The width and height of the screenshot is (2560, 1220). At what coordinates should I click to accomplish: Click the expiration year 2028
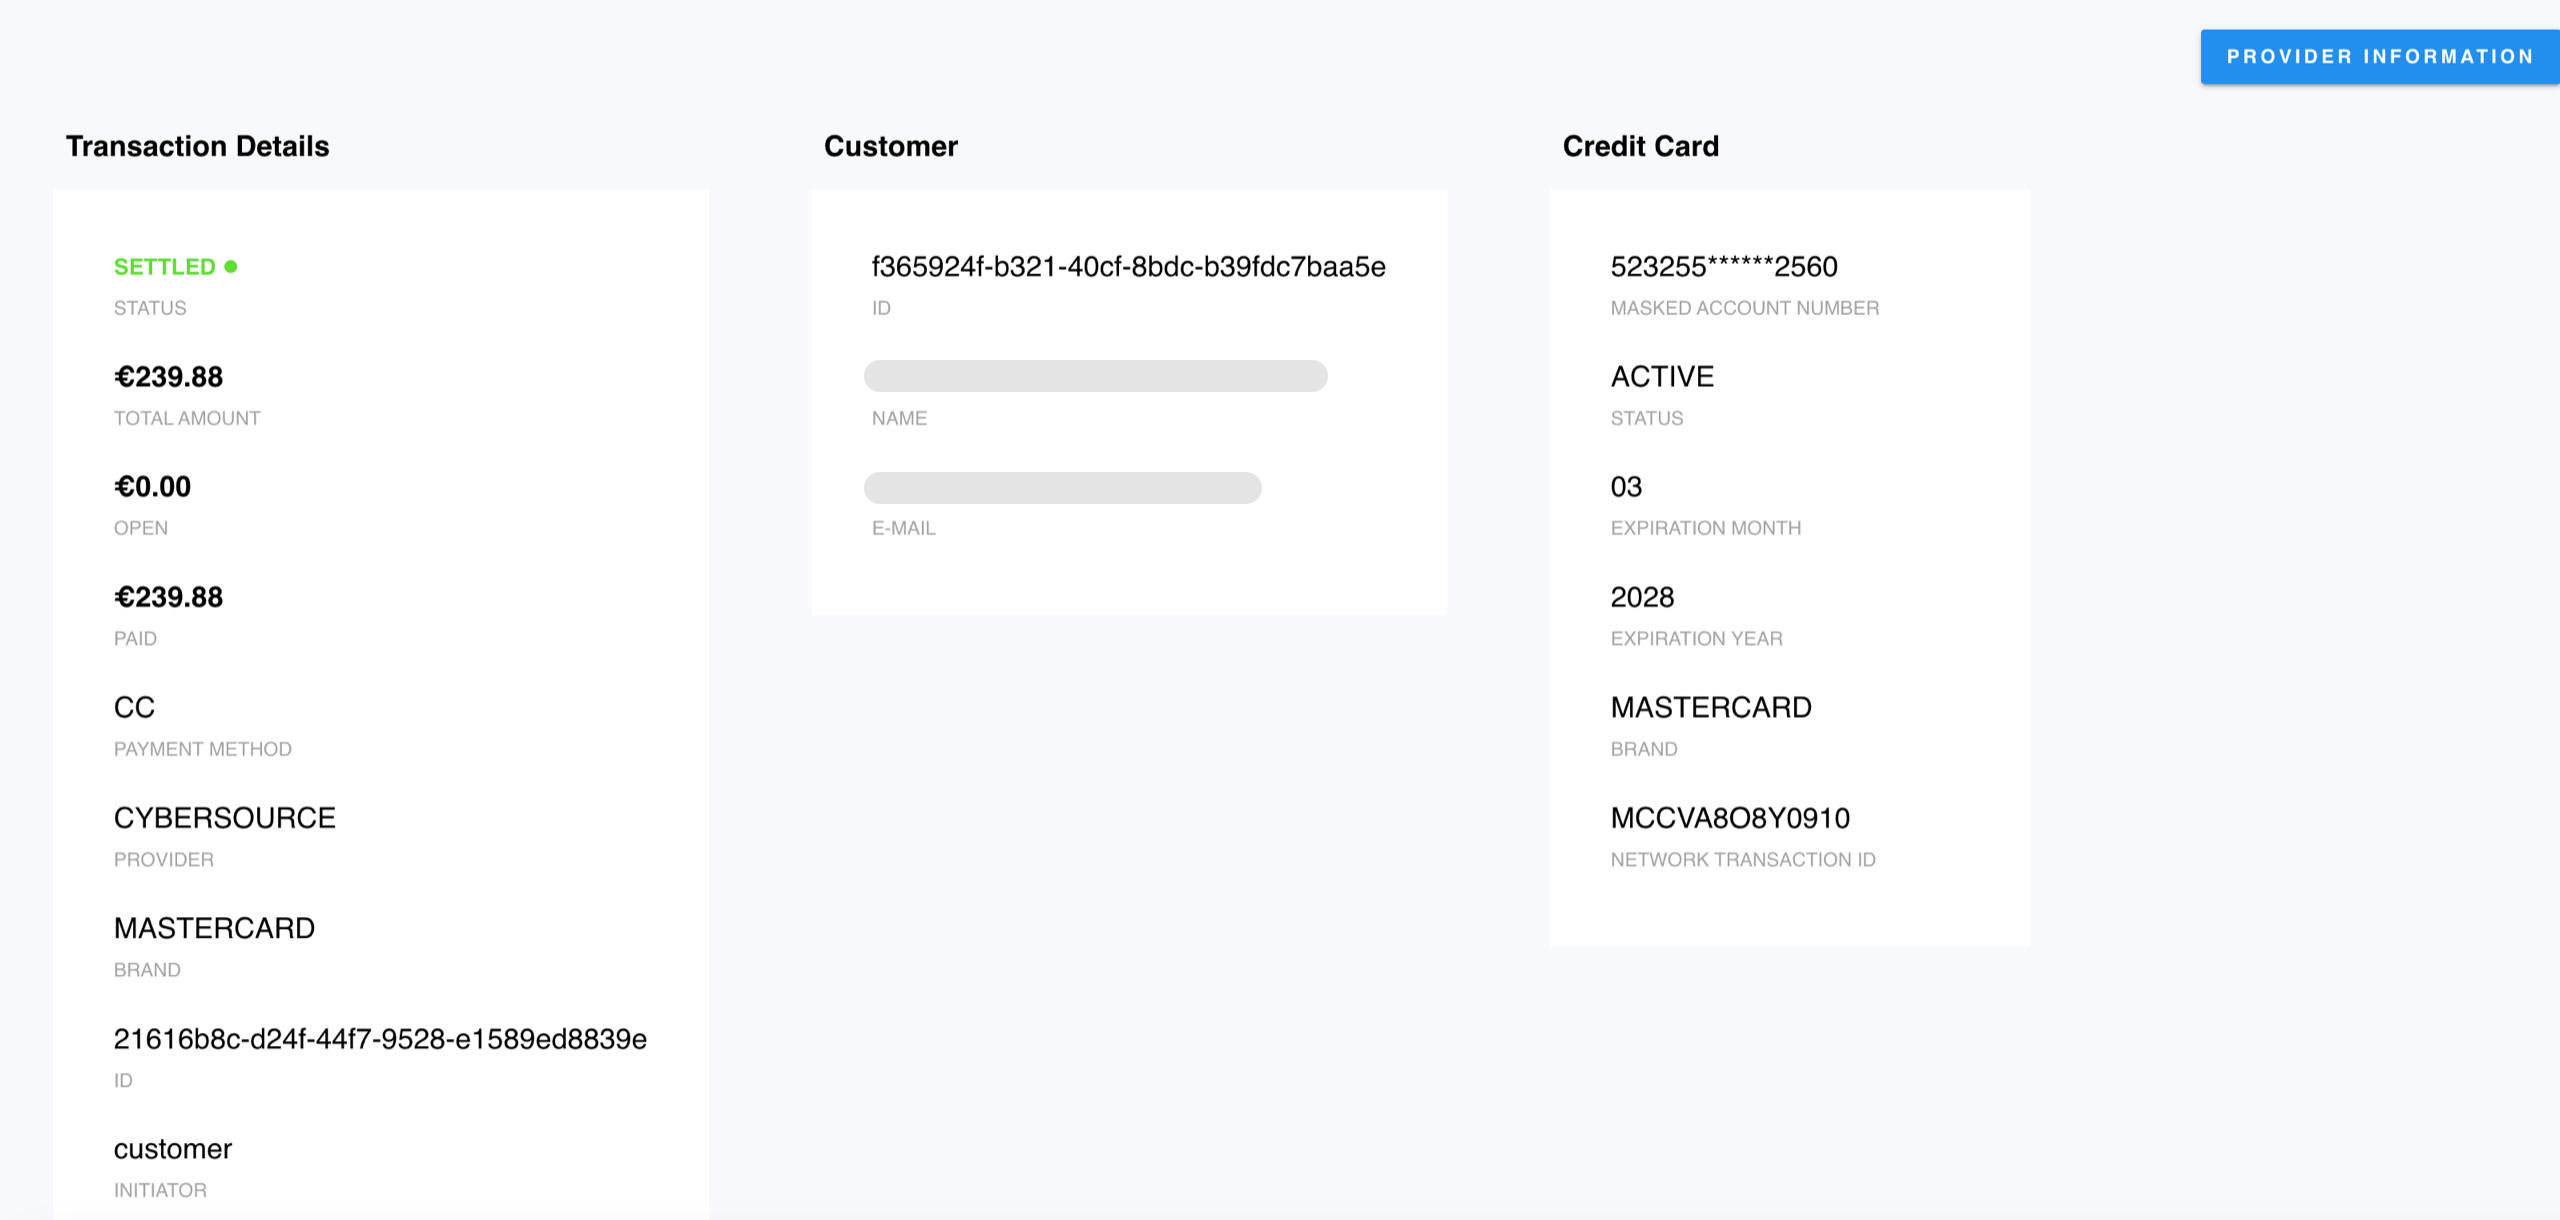pos(1642,597)
